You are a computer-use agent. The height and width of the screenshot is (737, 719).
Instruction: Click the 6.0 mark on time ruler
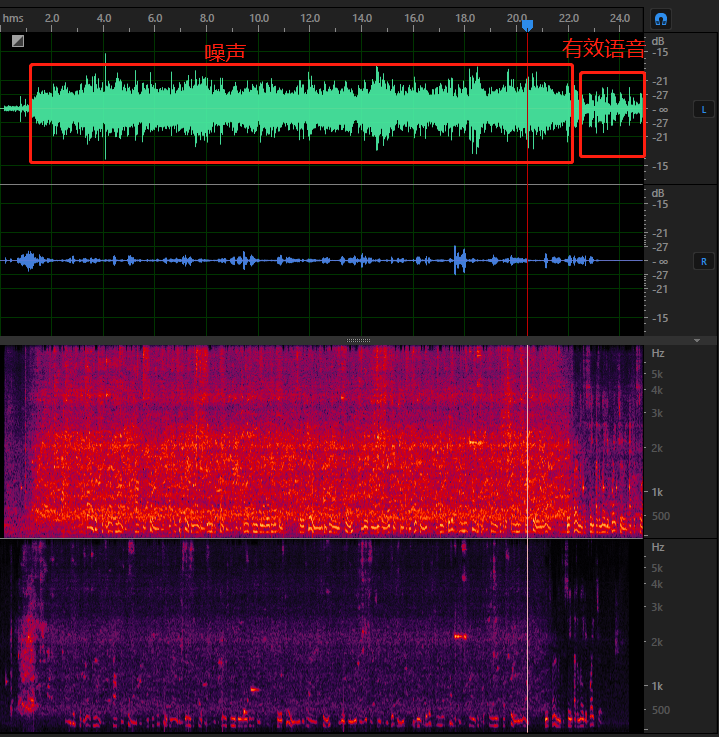155,18
